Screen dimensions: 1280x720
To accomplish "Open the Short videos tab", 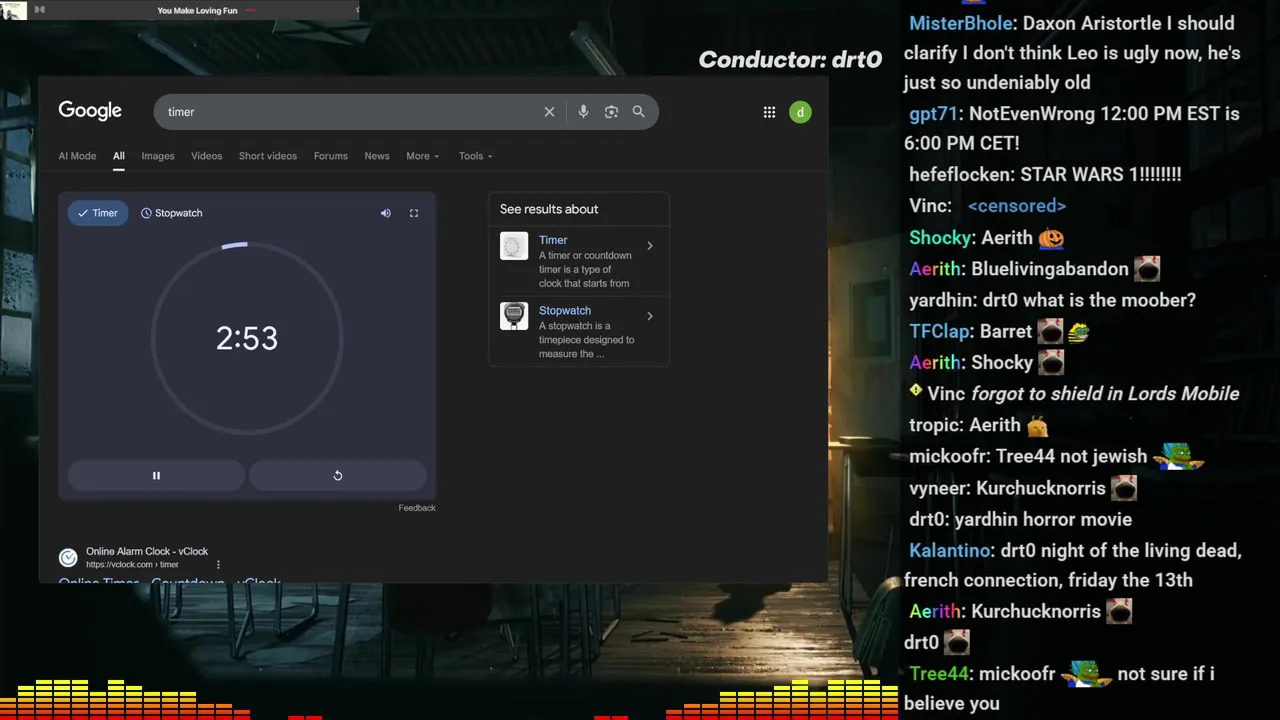I will pyautogui.click(x=267, y=156).
